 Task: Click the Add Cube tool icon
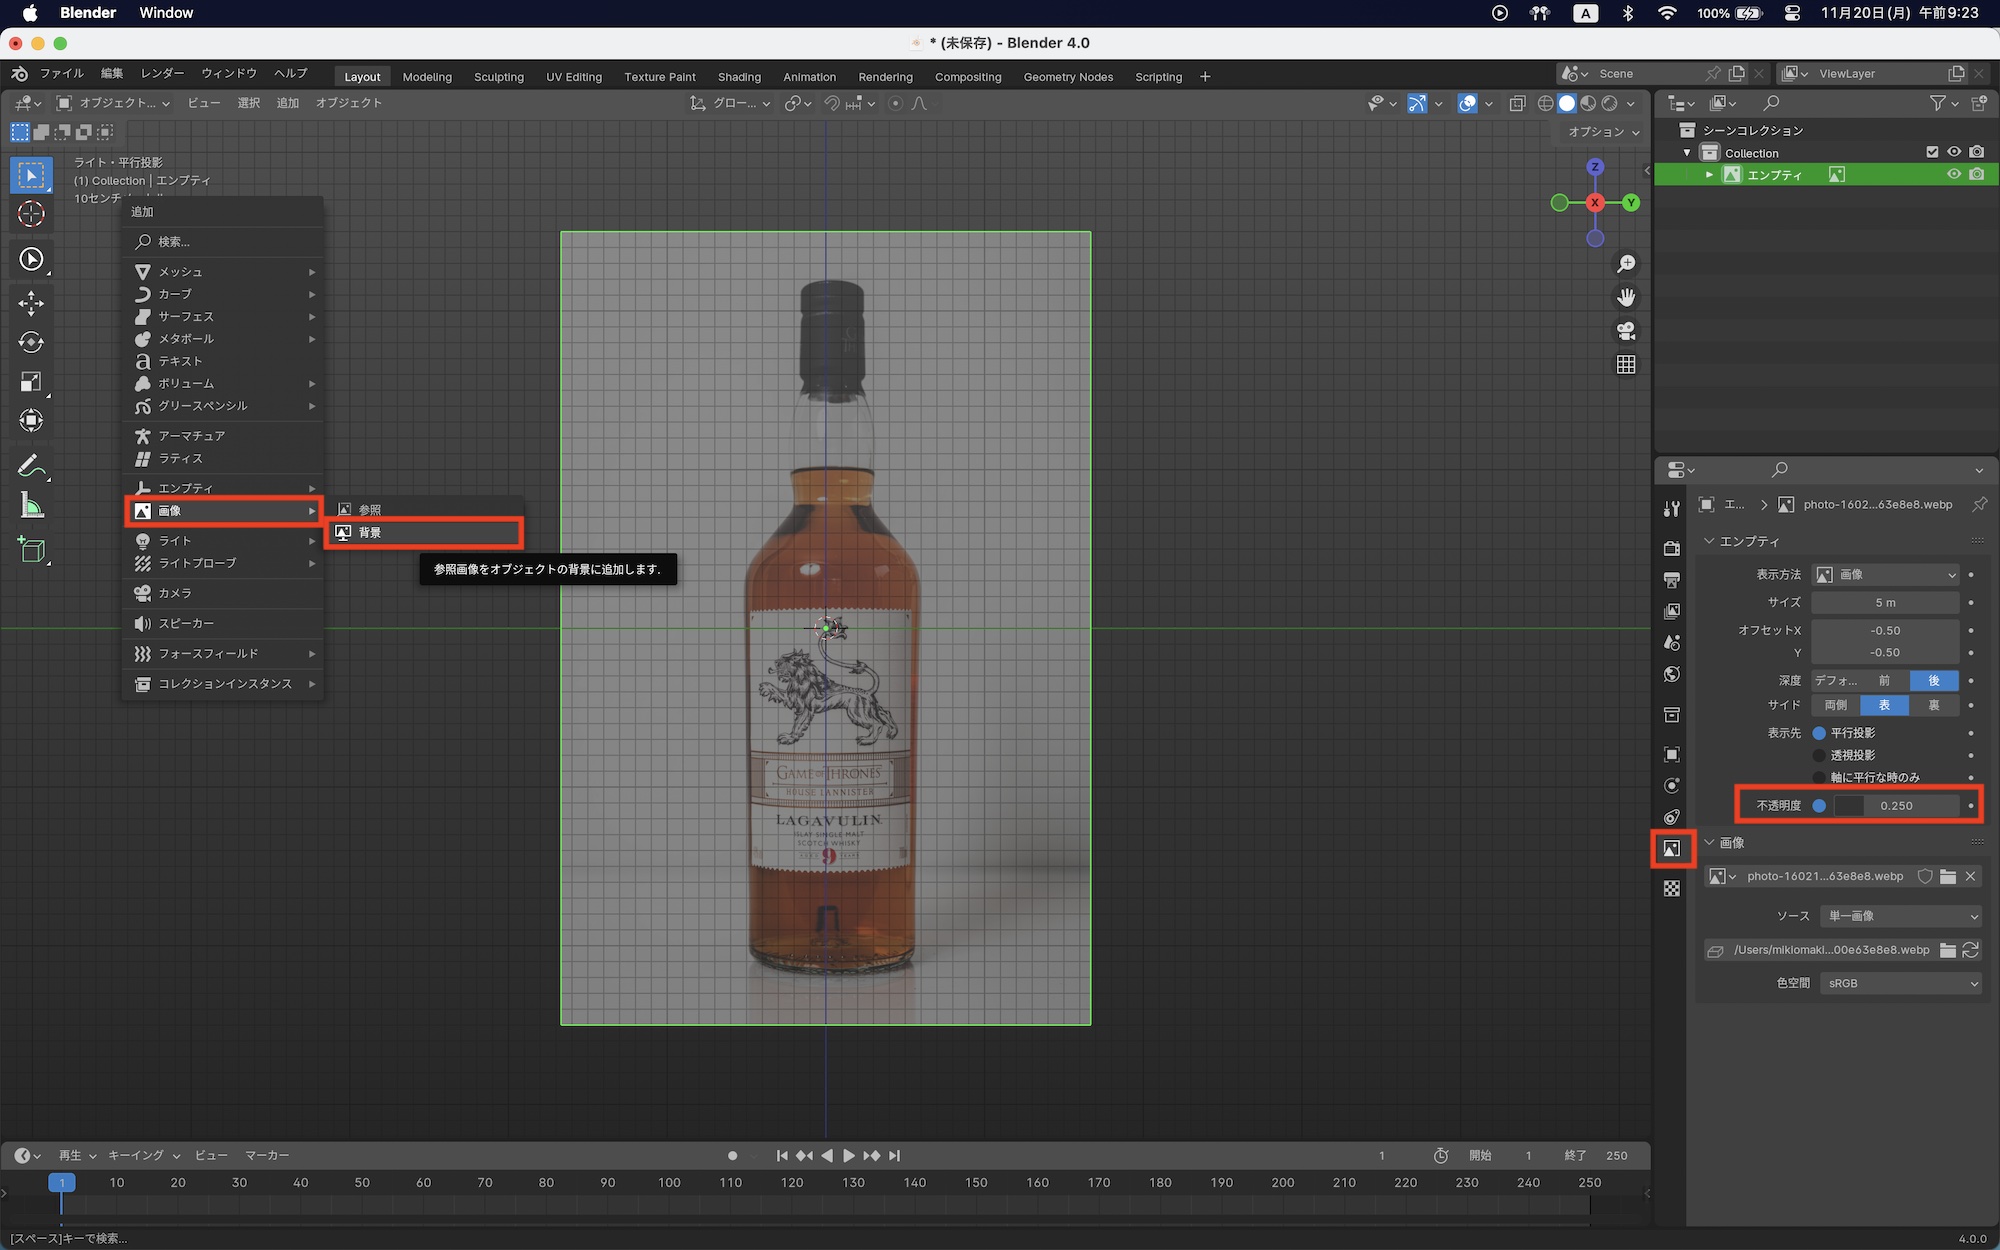tap(31, 550)
